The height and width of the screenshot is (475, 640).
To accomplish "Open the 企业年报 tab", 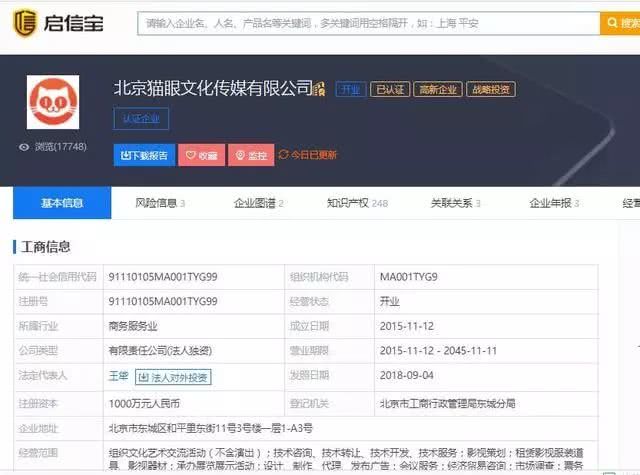I will (x=554, y=203).
